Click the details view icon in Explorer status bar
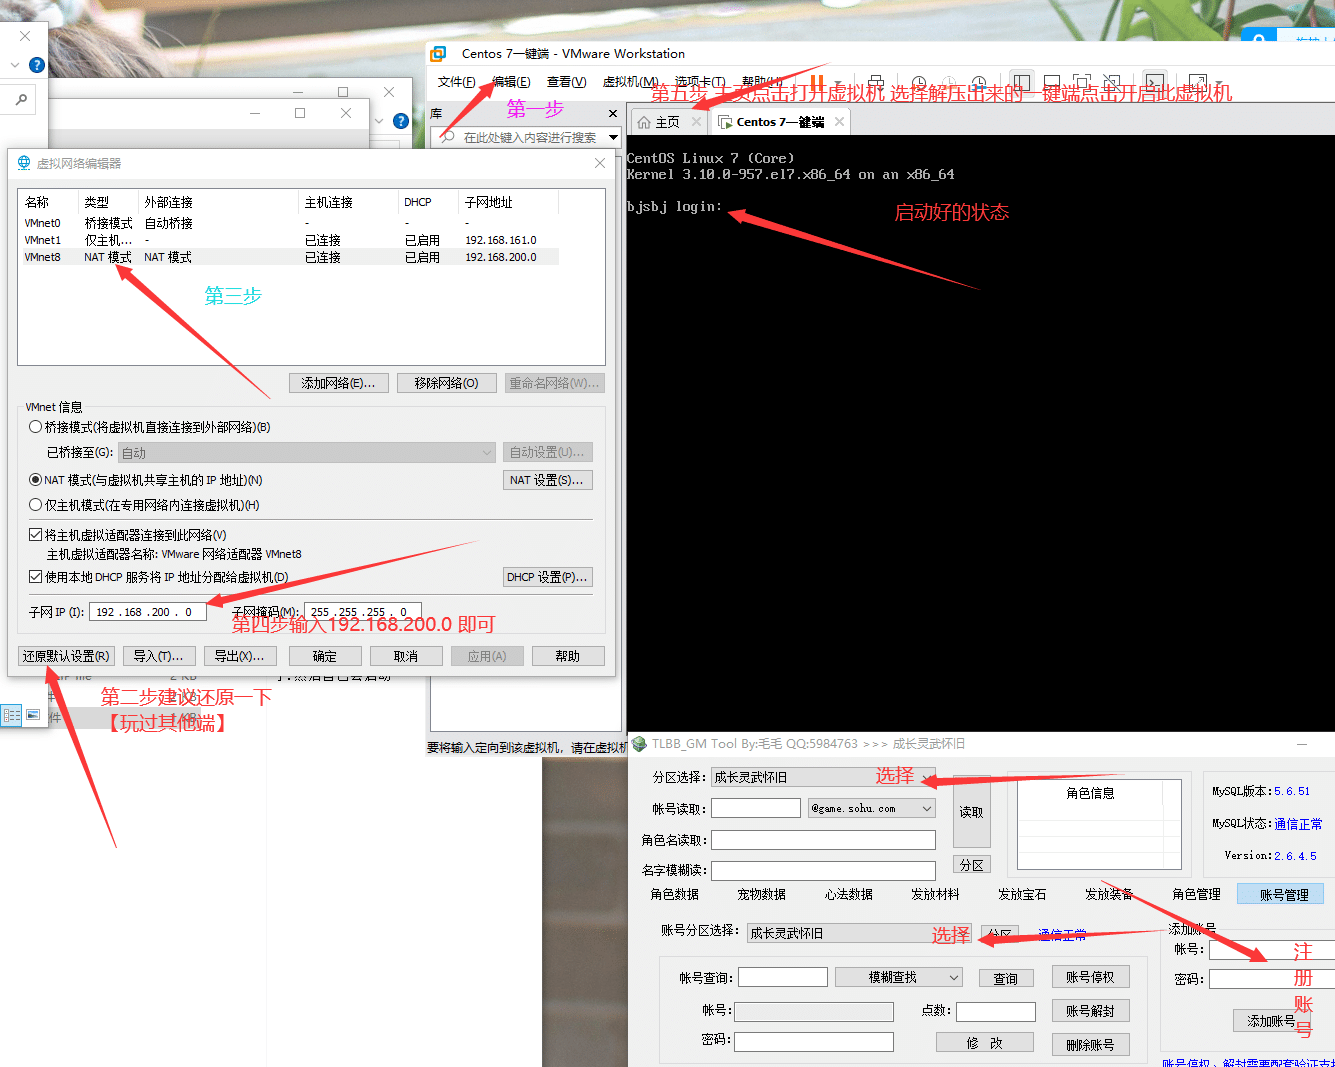 pyautogui.click(x=12, y=715)
